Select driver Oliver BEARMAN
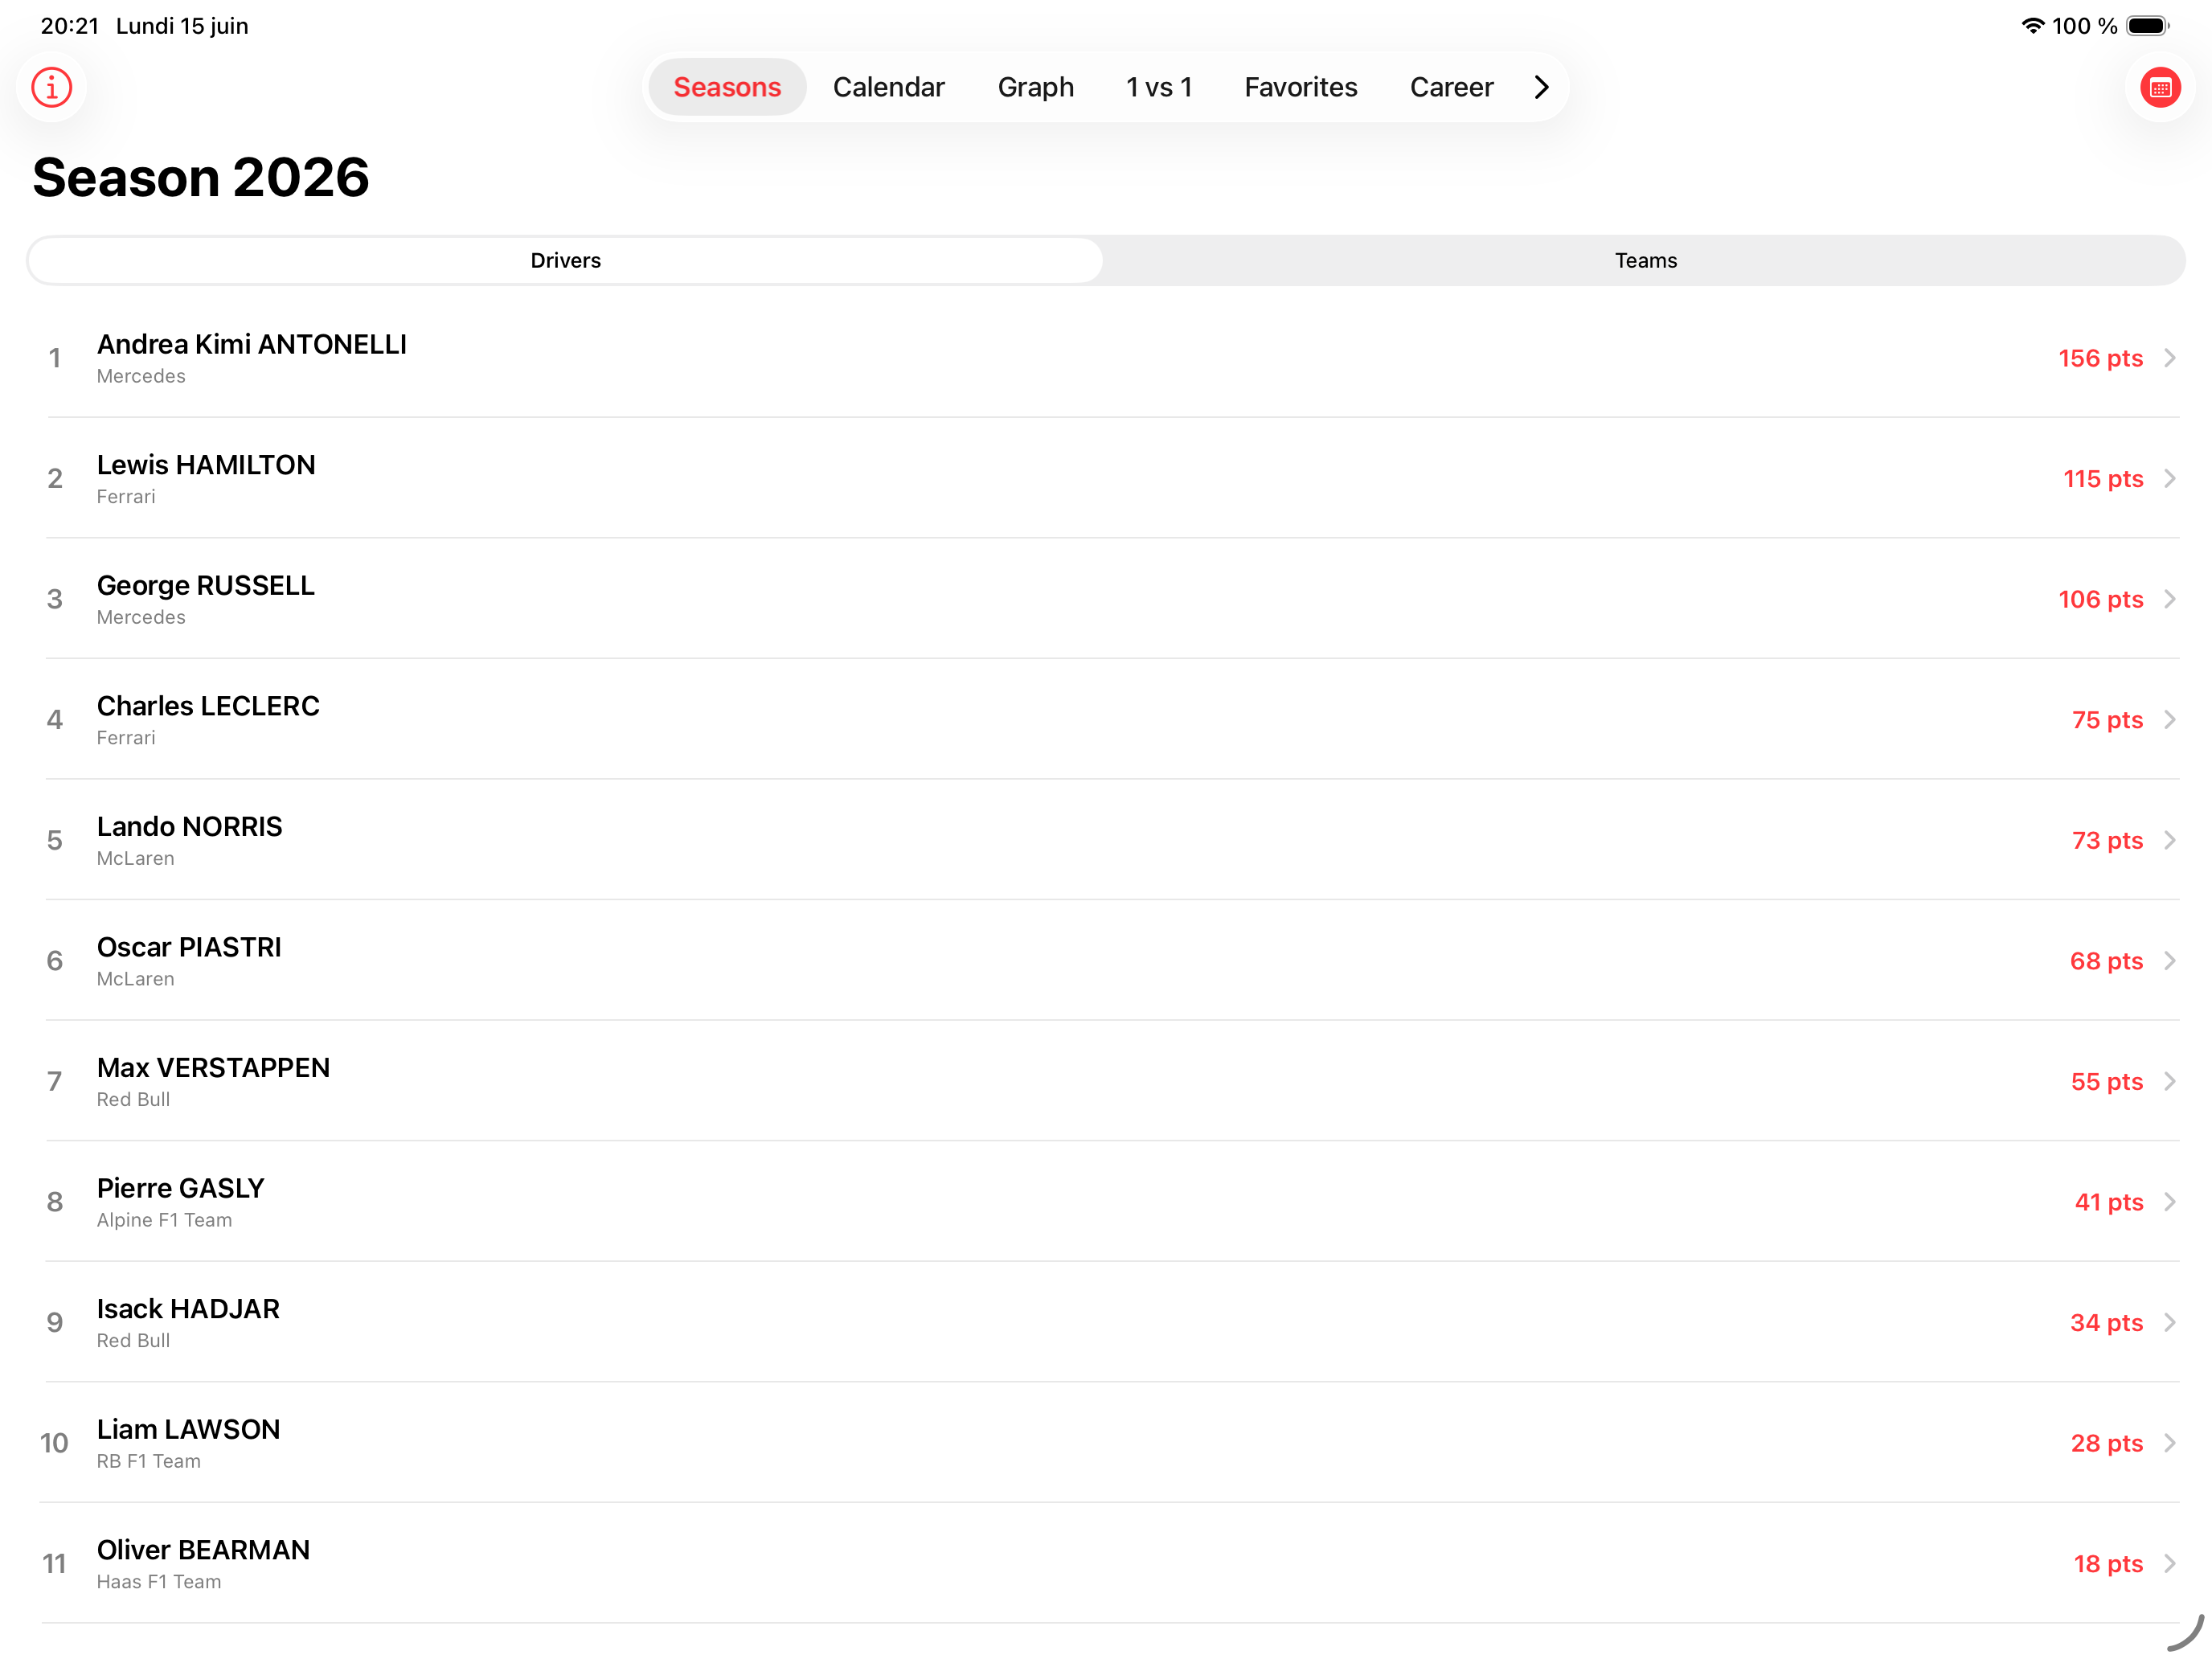Viewport: 2212px width, 1659px height. coord(203,1549)
